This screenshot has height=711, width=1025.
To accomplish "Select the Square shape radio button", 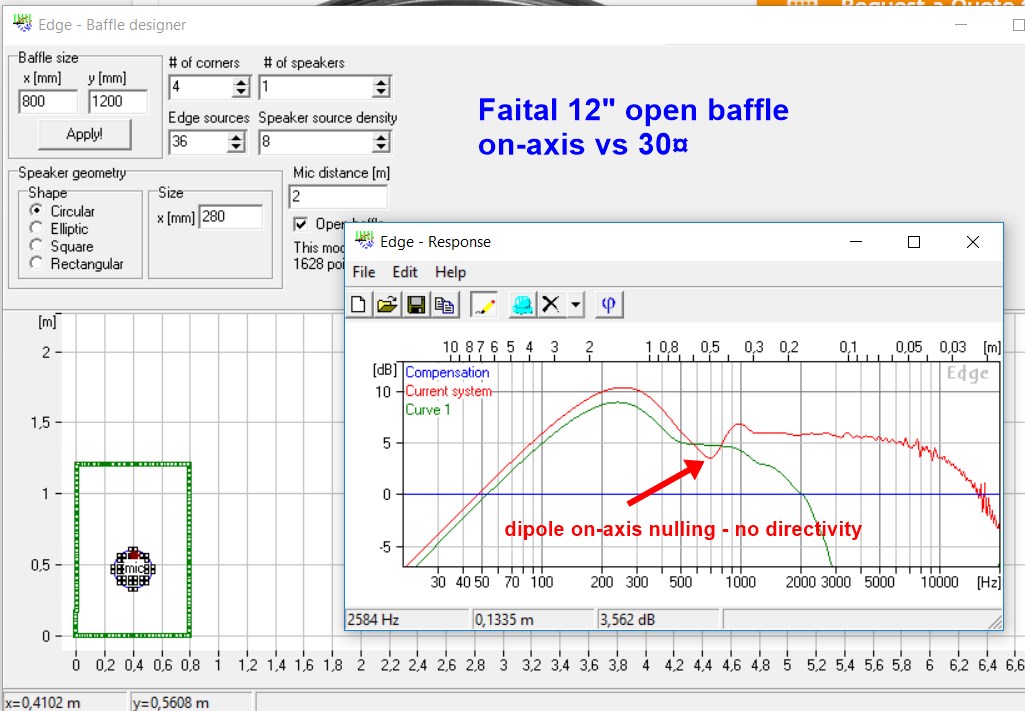I will point(36,246).
